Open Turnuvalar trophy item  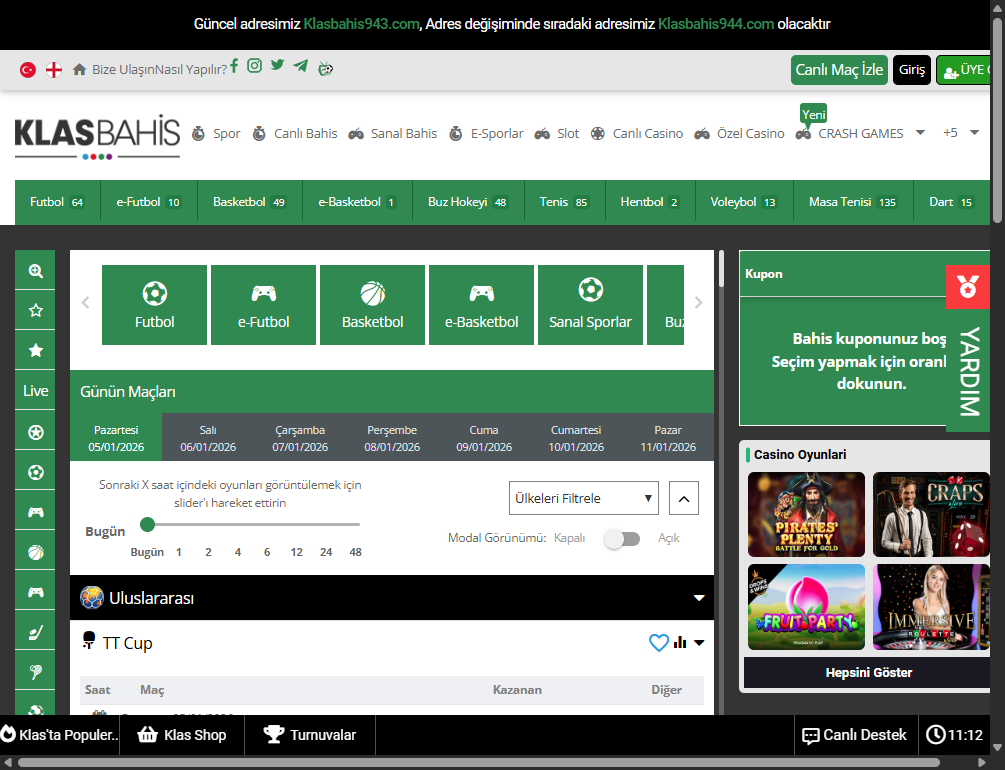310,735
